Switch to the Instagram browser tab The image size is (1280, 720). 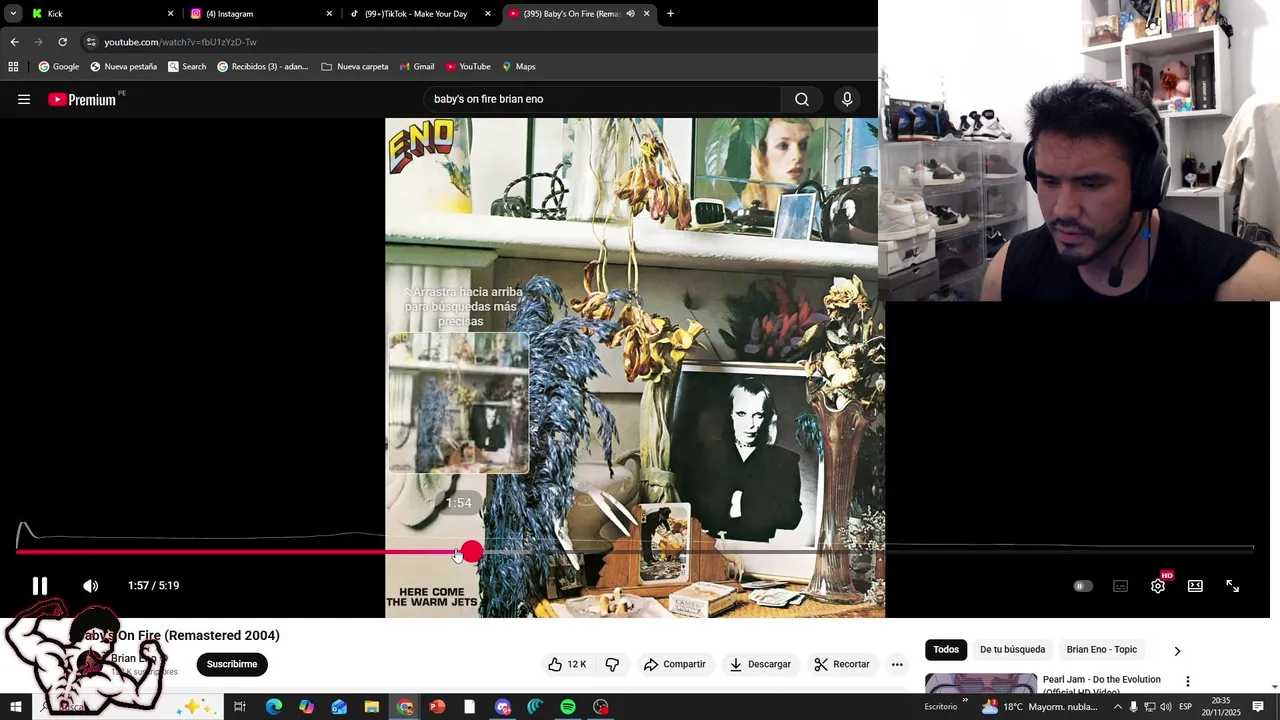pos(260,14)
